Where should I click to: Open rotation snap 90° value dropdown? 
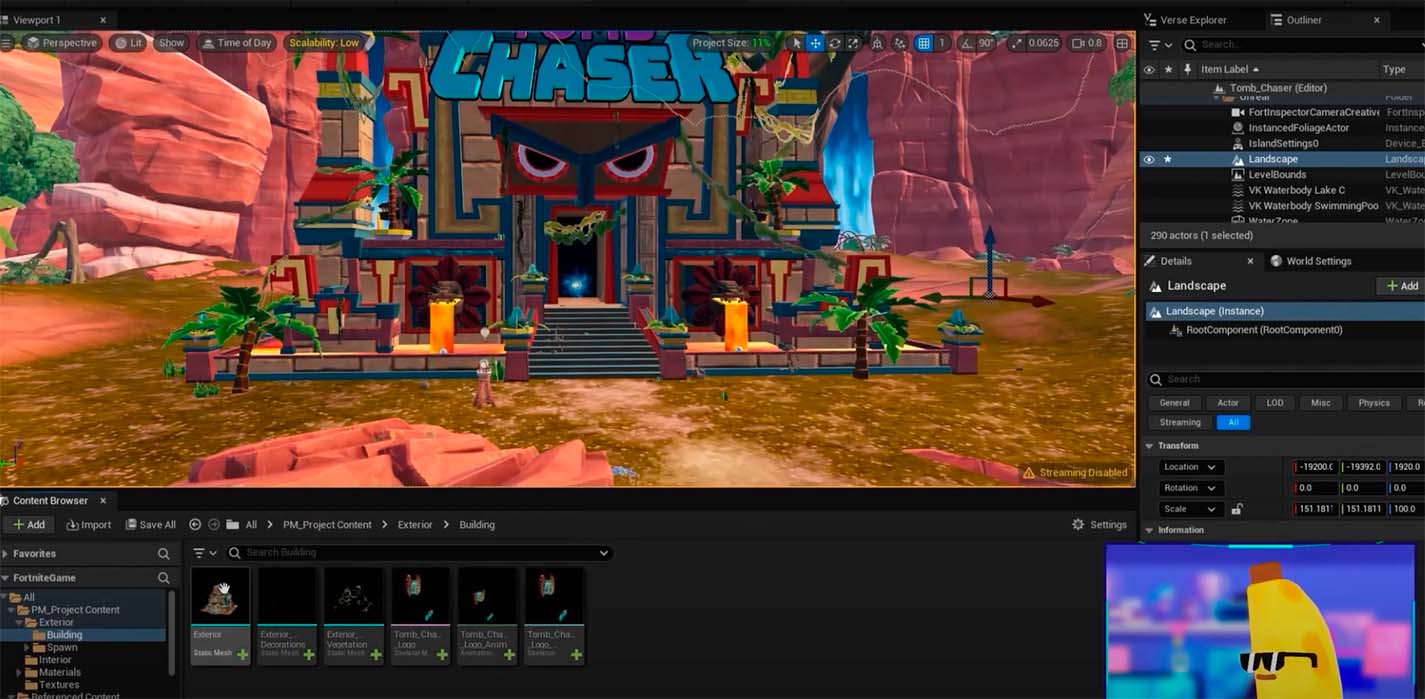[x=988, y=43]
